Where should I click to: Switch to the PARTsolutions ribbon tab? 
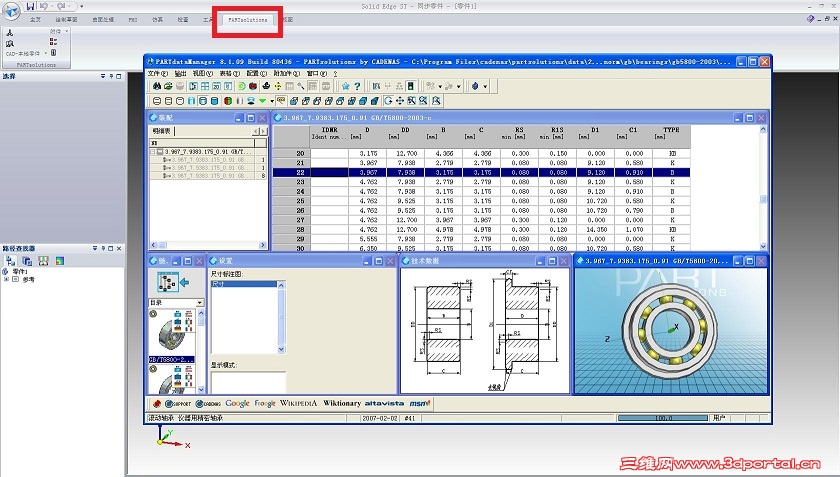[248, 20]
